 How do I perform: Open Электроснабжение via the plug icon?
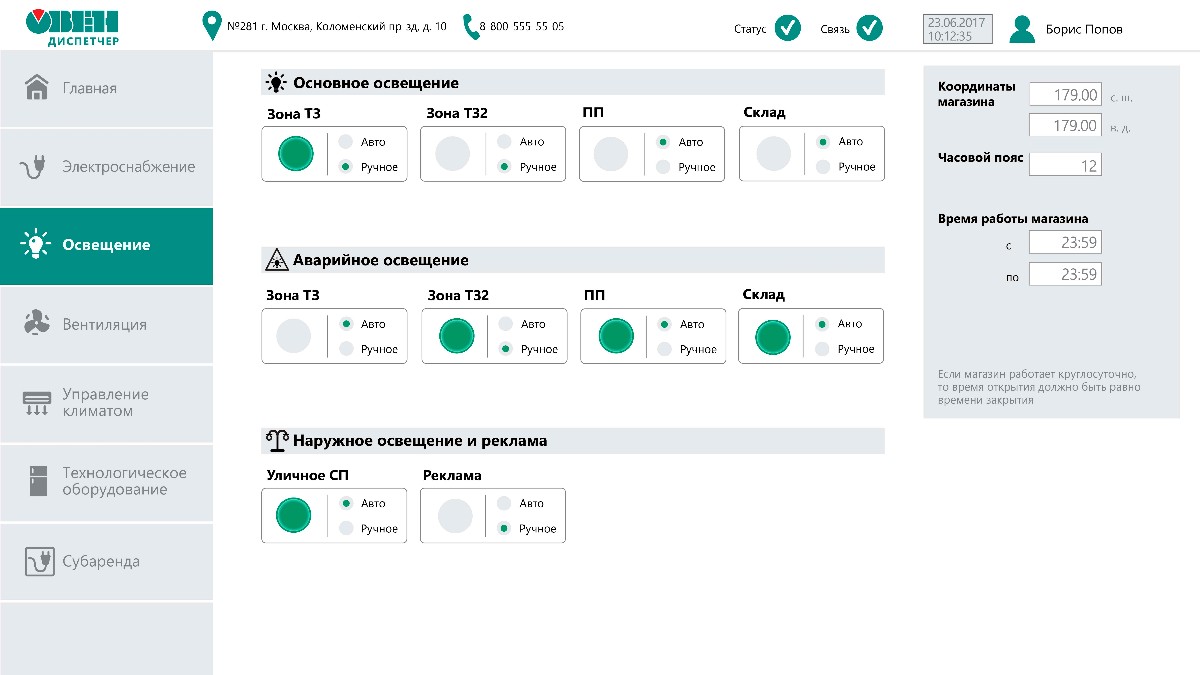tap(36, 167)
